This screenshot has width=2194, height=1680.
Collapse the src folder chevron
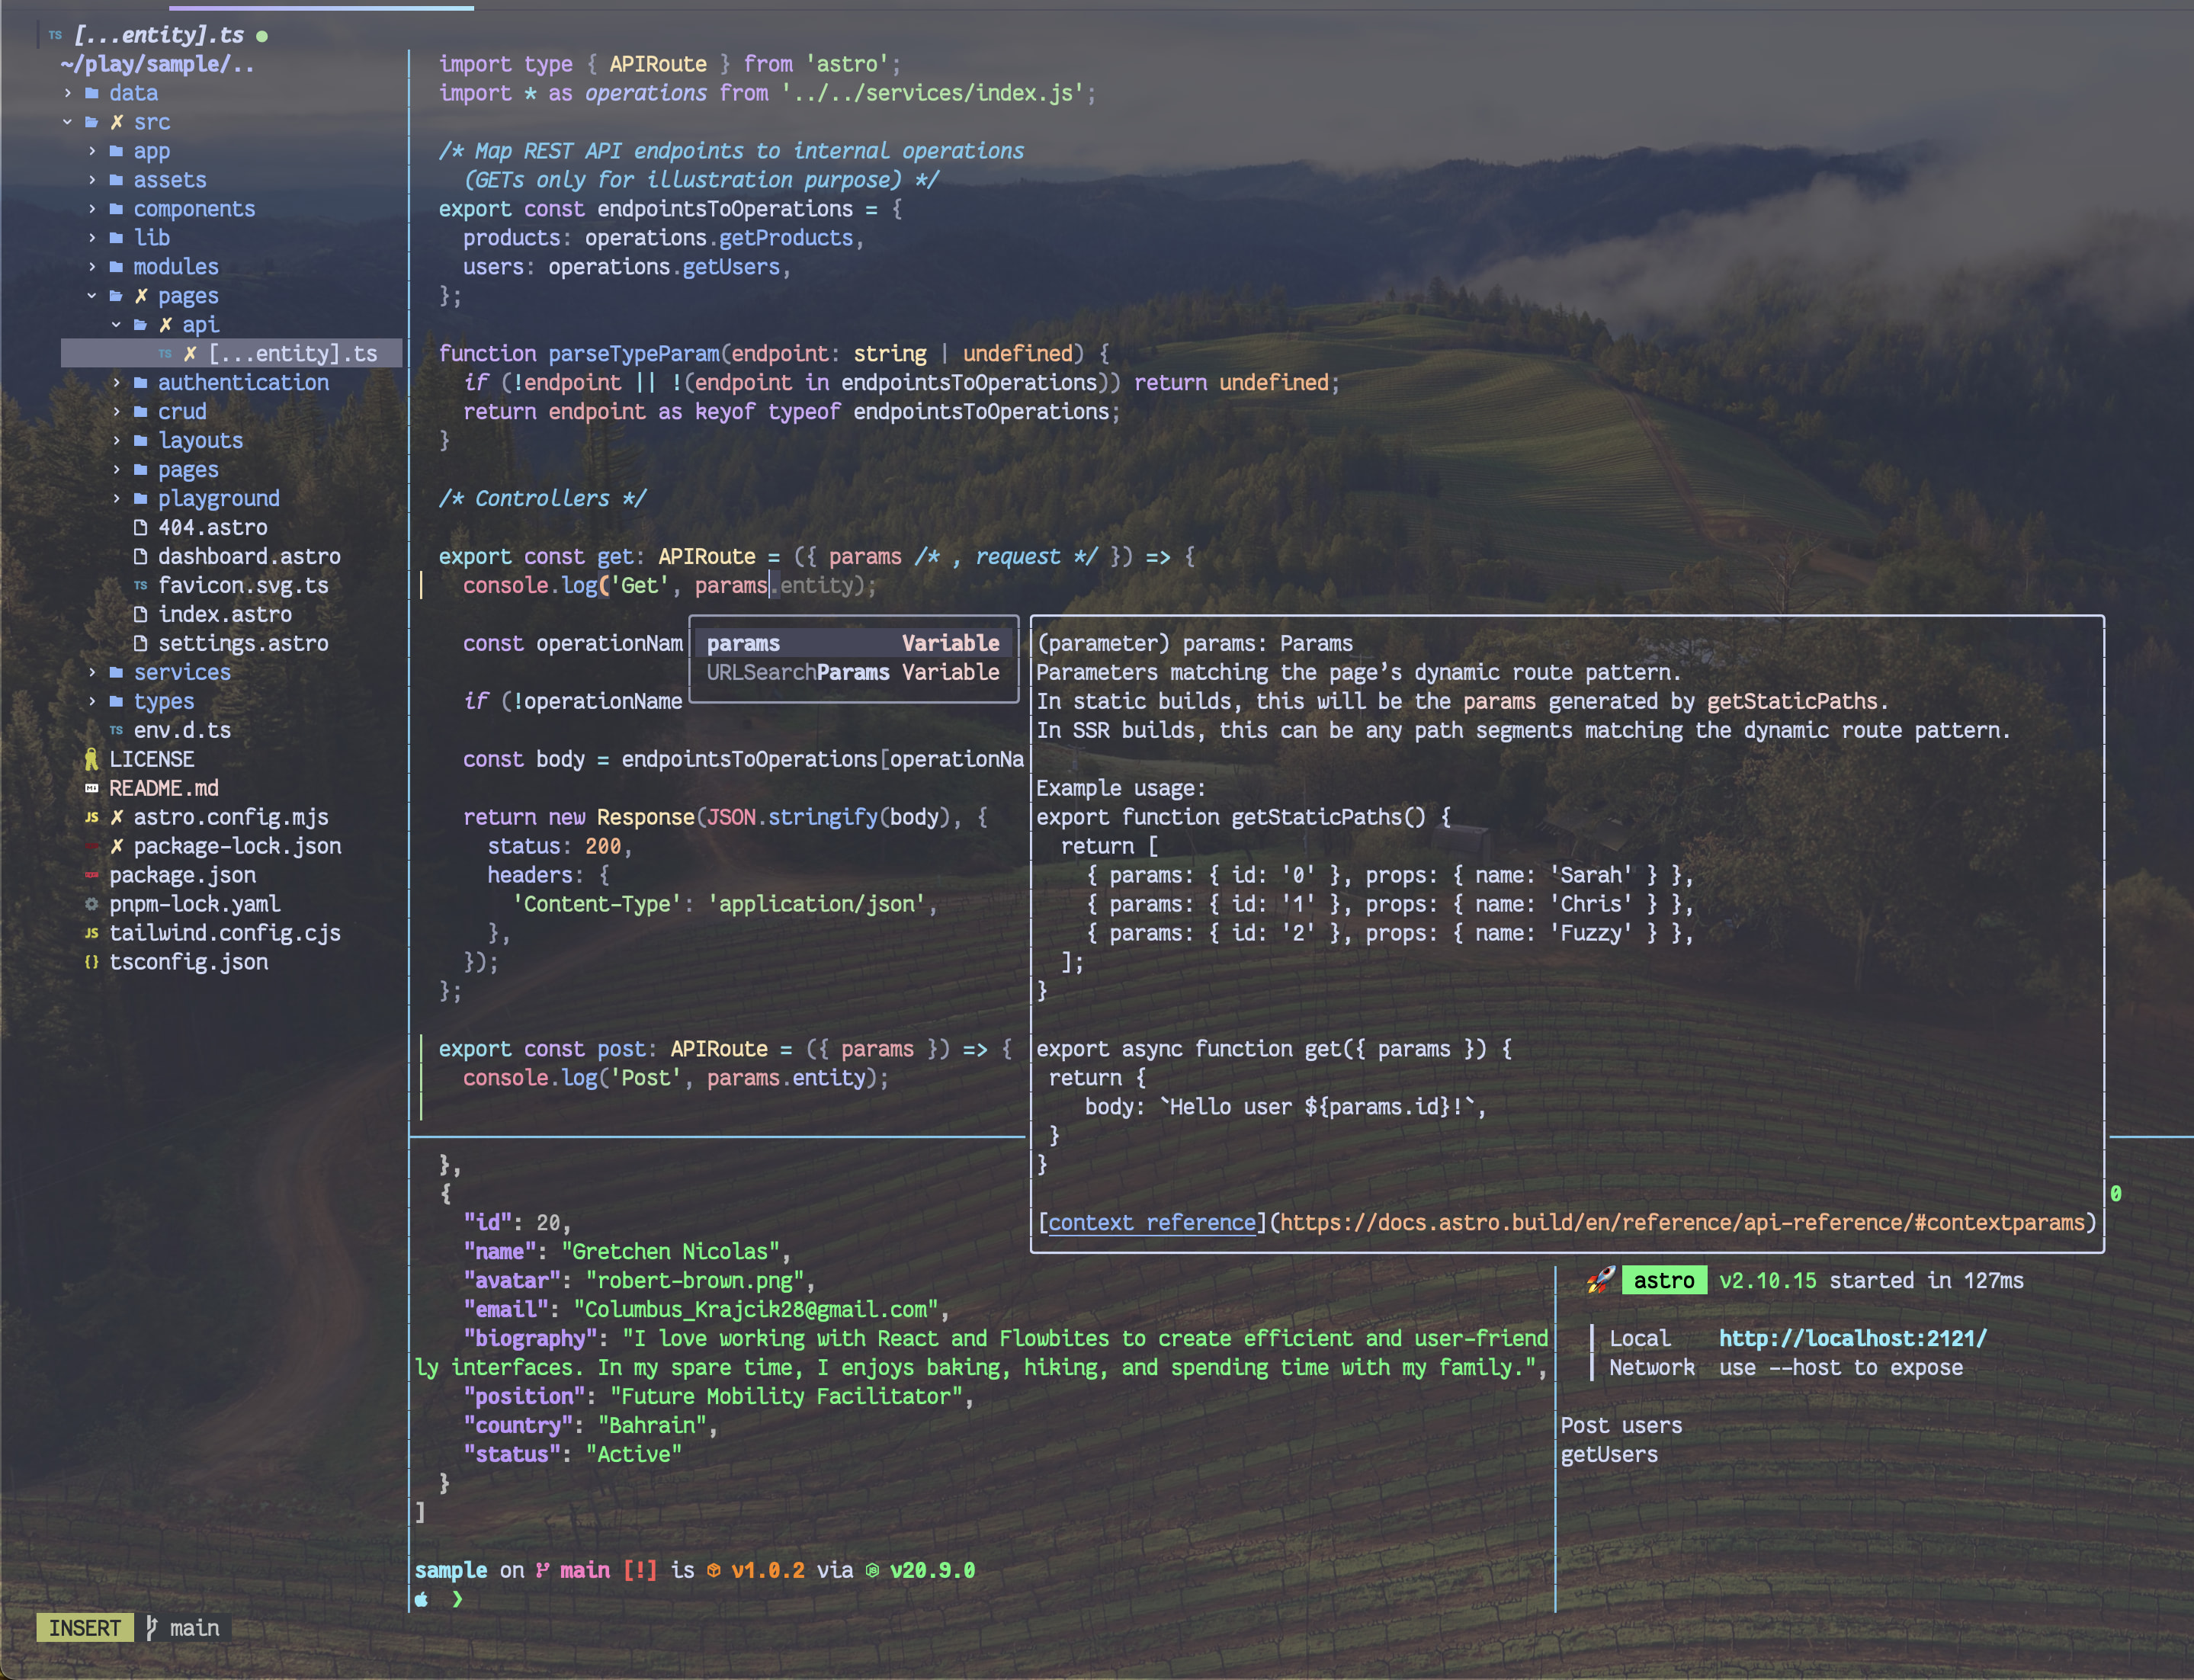point(67,122)
